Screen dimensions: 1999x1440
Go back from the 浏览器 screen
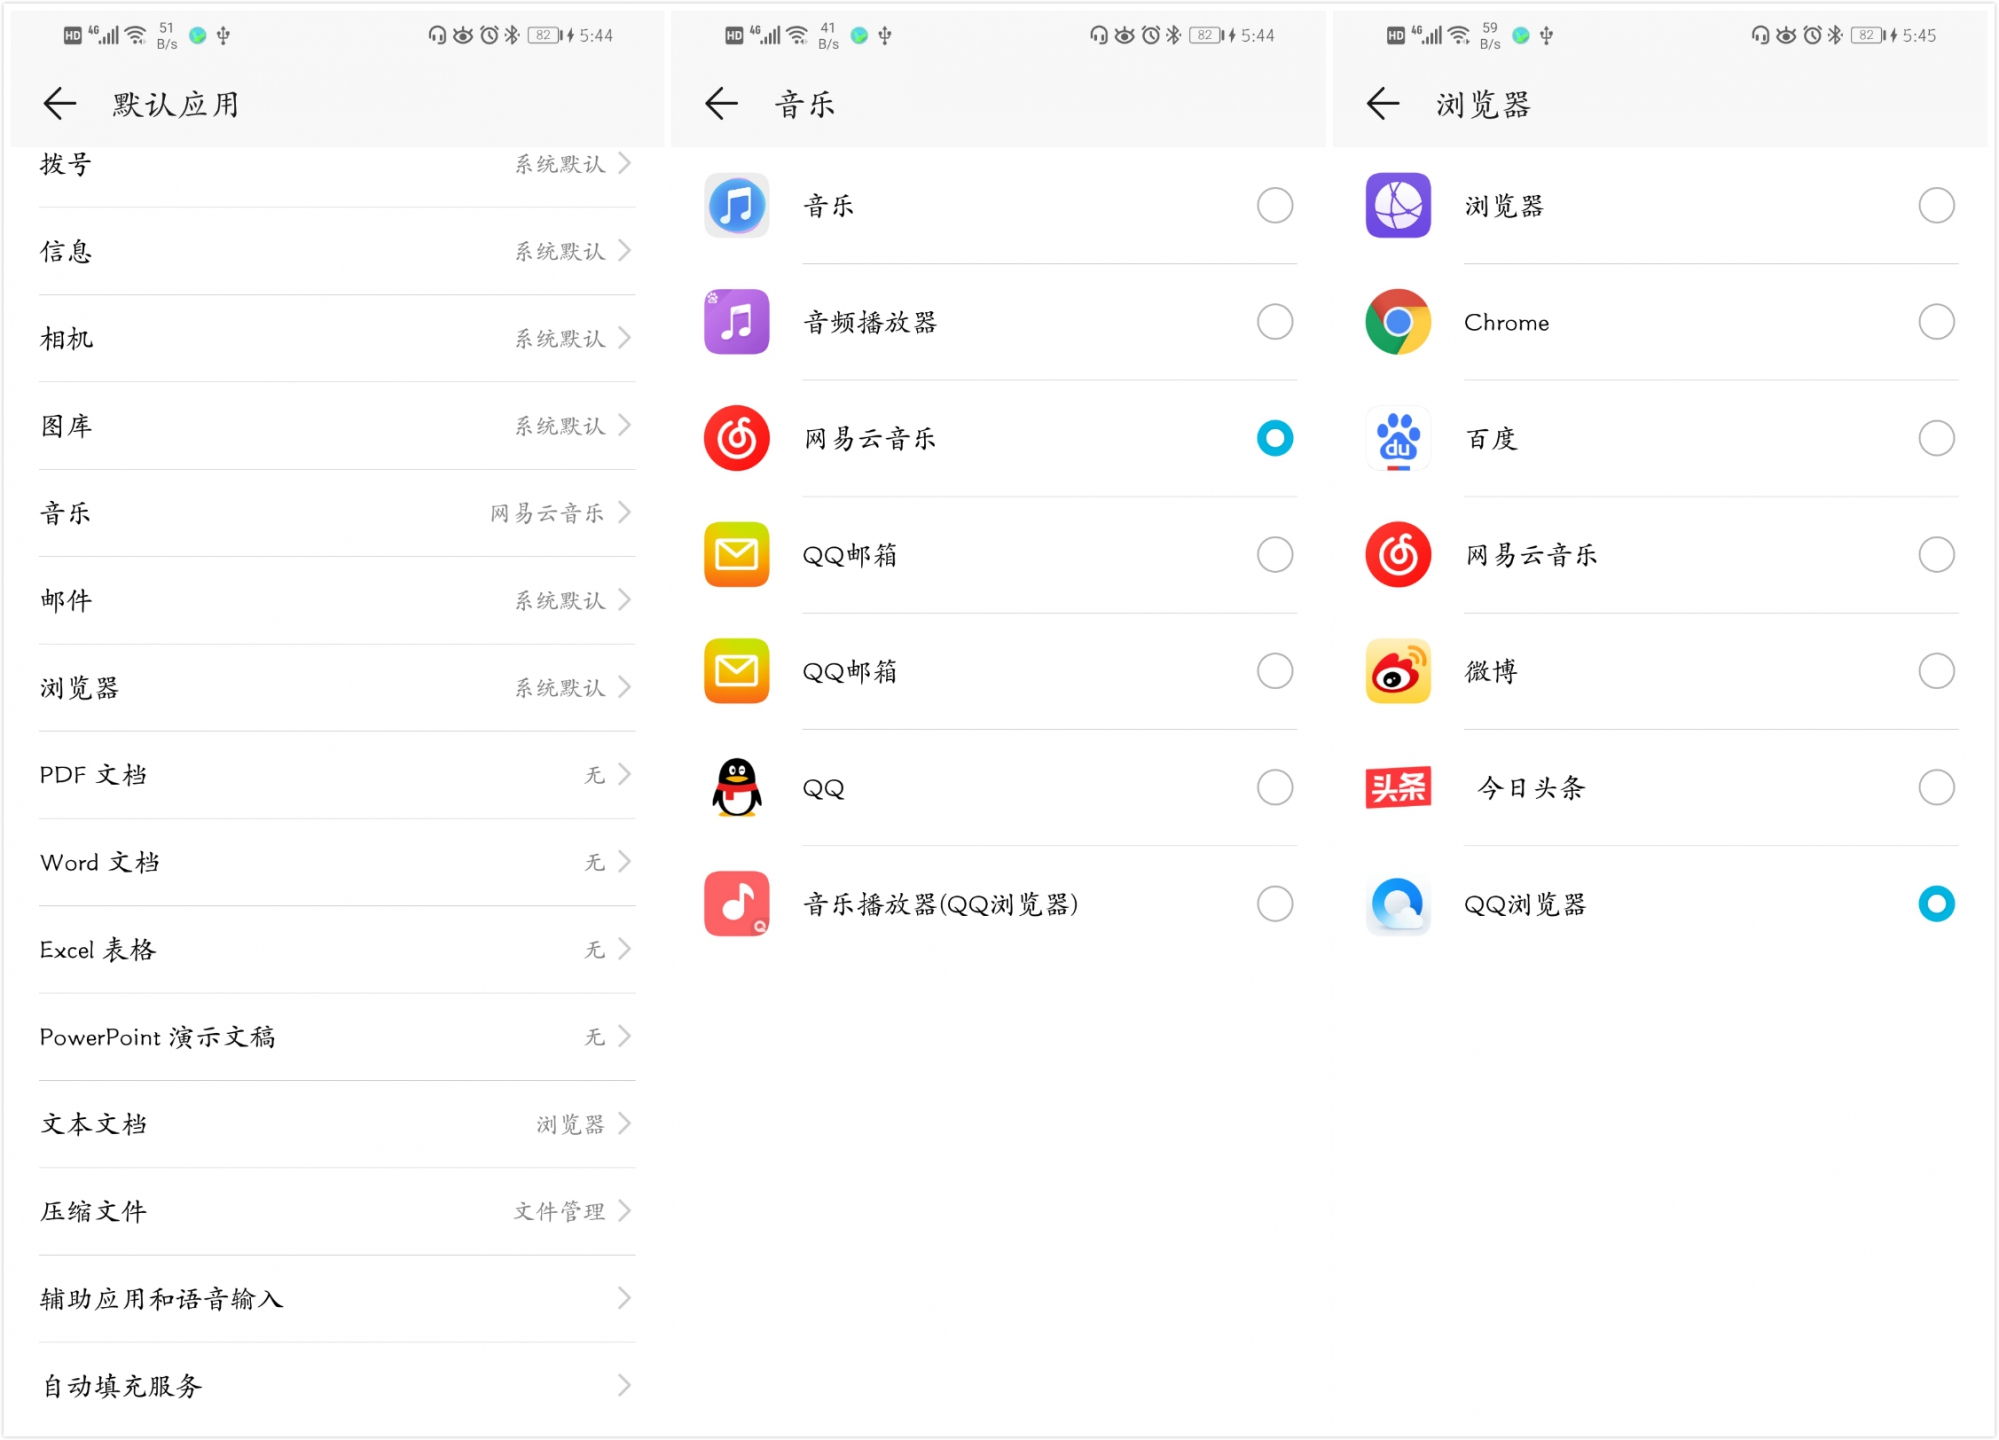point(1382,103)
